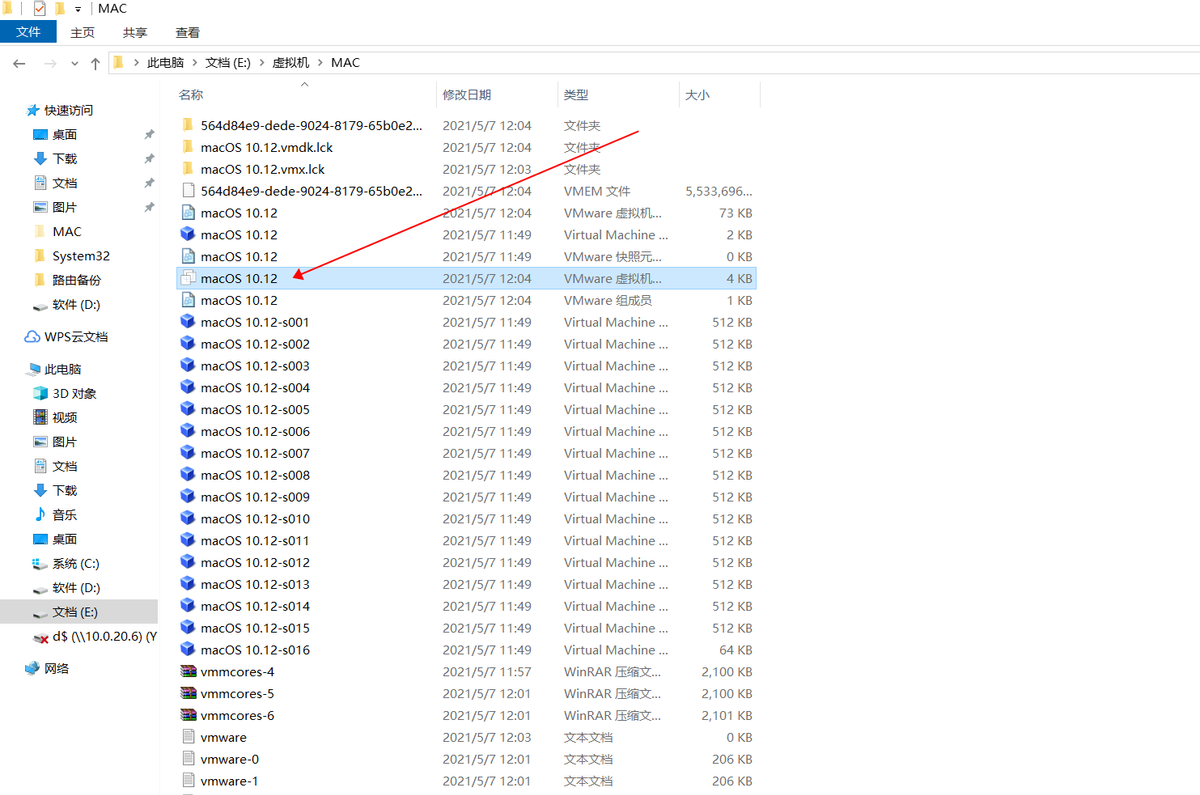Expand the chevron before 此电脑 in address bar
This screenshot has height=795, width=1200.
(136, 63)
